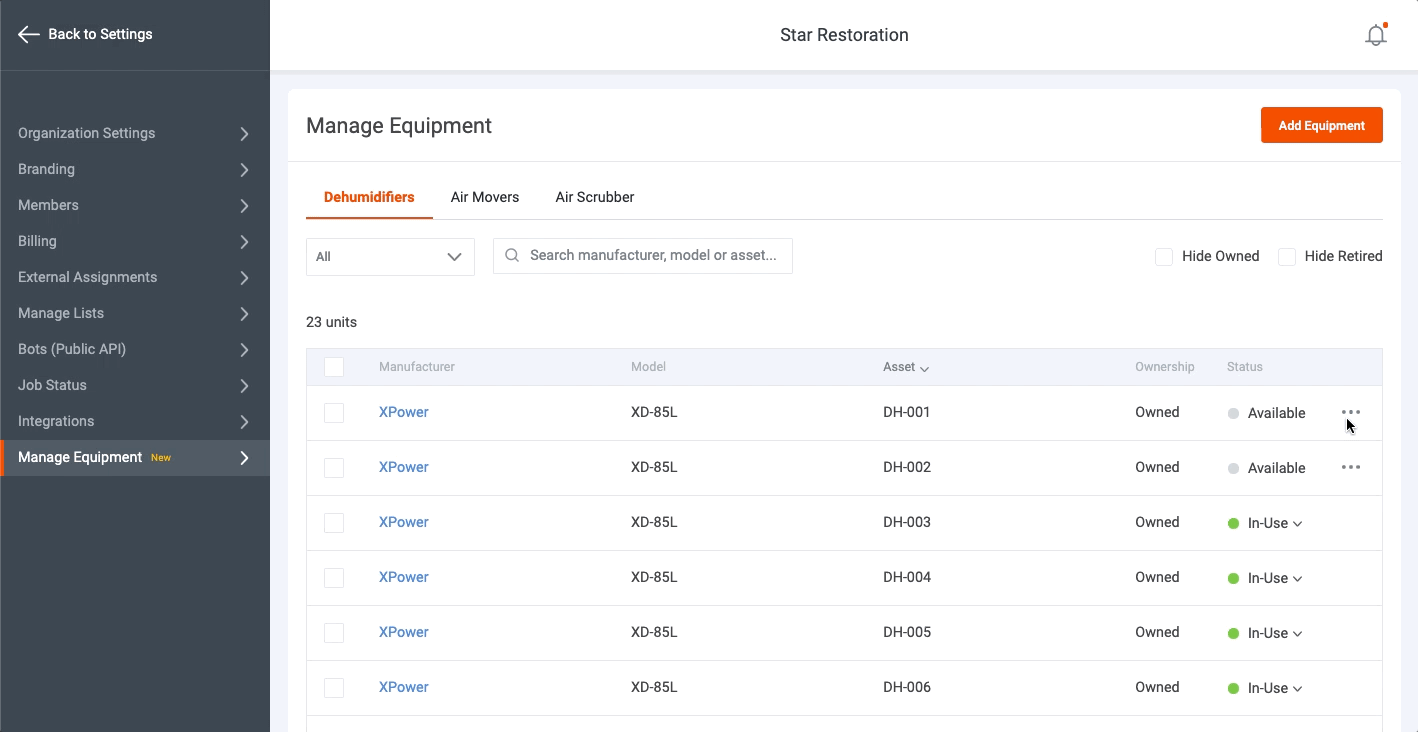Enable the Hide Owned checkbox
The width and height of the screenshot is (1418, 732).
tap(1164, 256)
